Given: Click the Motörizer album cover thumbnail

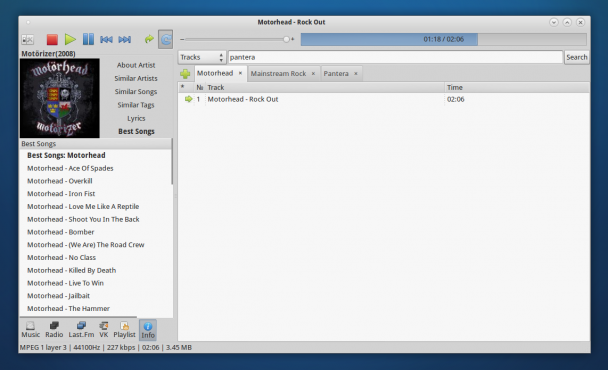Looking at the screenshot, I should [x=60, y=98].
